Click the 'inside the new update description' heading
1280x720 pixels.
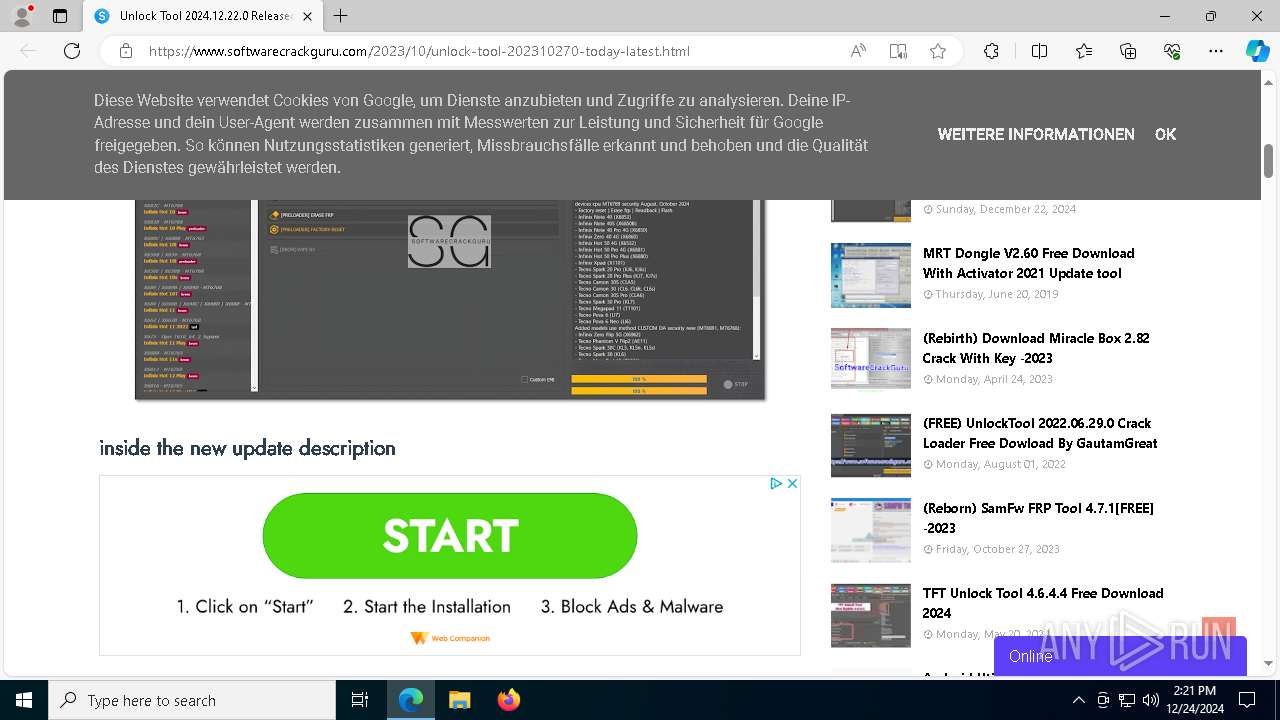pyautogui.click(x=247, y=448)
